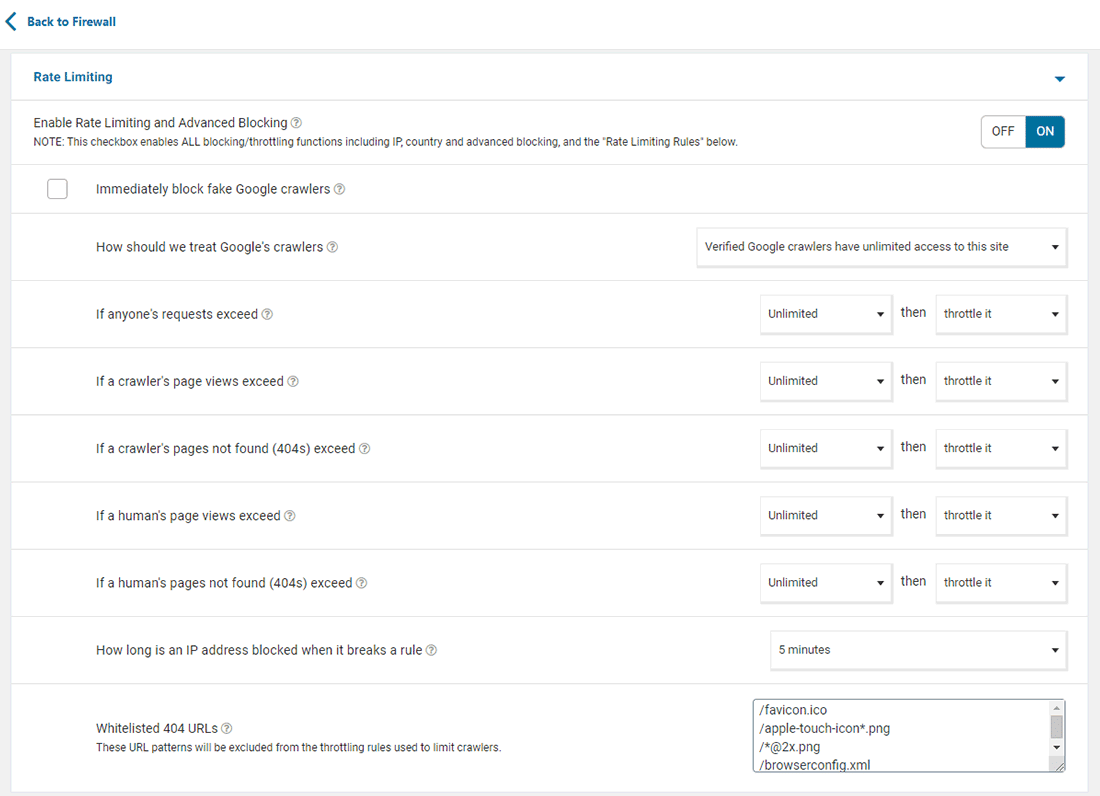Open limit dropdown for anyone's requests
This screenshot has width=1100, height=796.
(825, 314)
